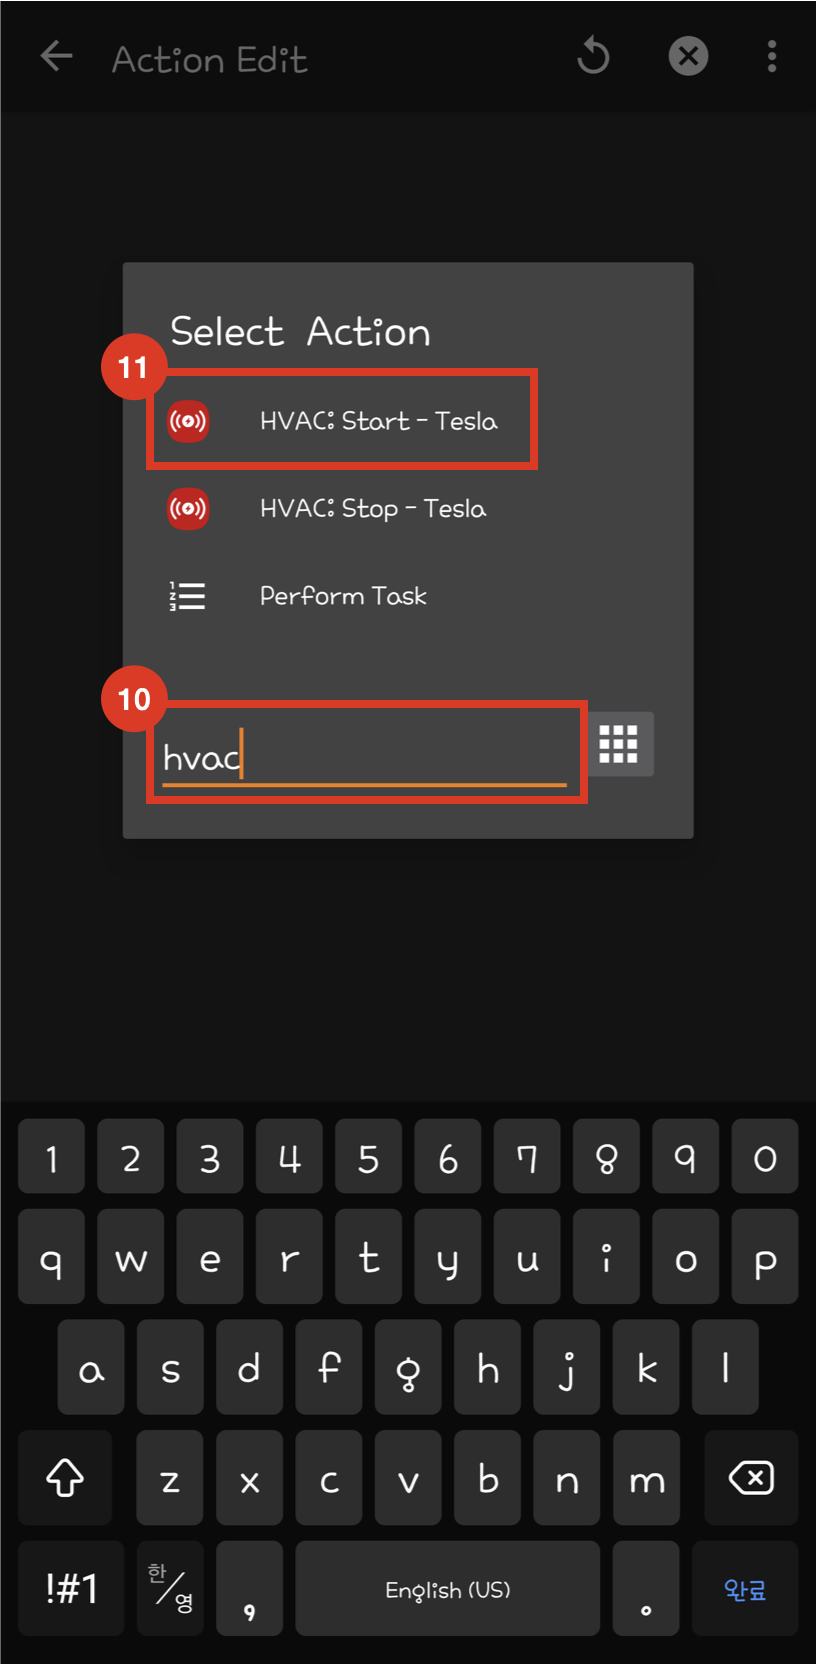This screenshot has height=1664, width=816.
Task: Tap the number 5 key
Action: point(368,1157)
